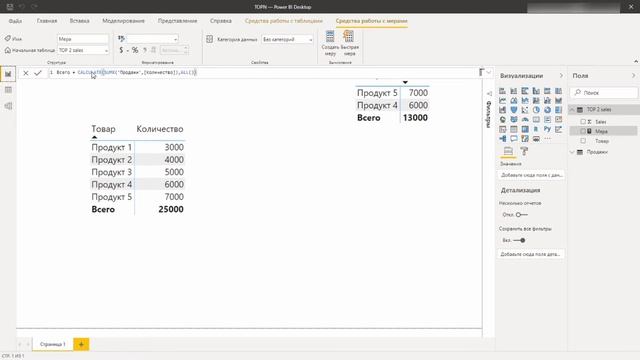Screen dimensions: 640x360
Task: Open the Главная ribbon tab
Action: click(x=47, y=21)
